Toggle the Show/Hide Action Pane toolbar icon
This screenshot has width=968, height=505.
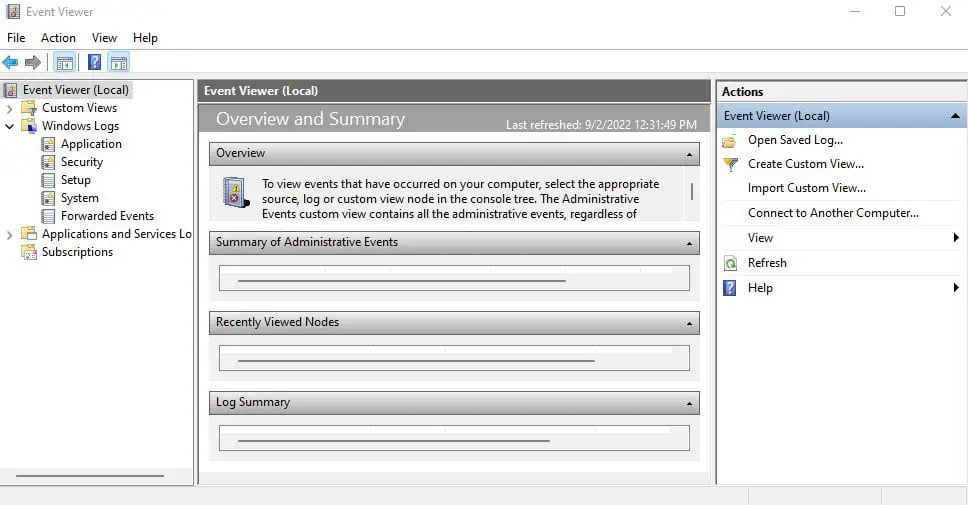coord(119,62)
